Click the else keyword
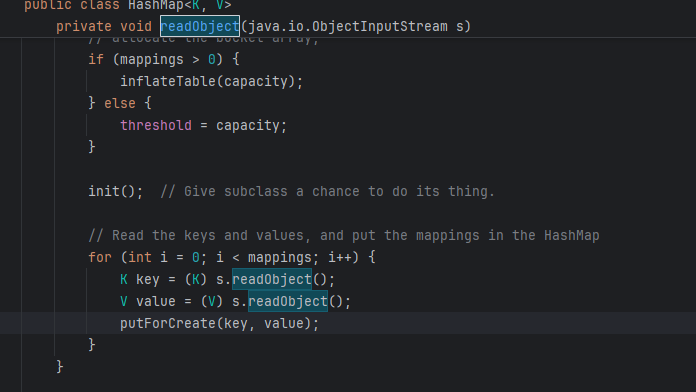Viewport: 696px width, 392px height. 120,103
